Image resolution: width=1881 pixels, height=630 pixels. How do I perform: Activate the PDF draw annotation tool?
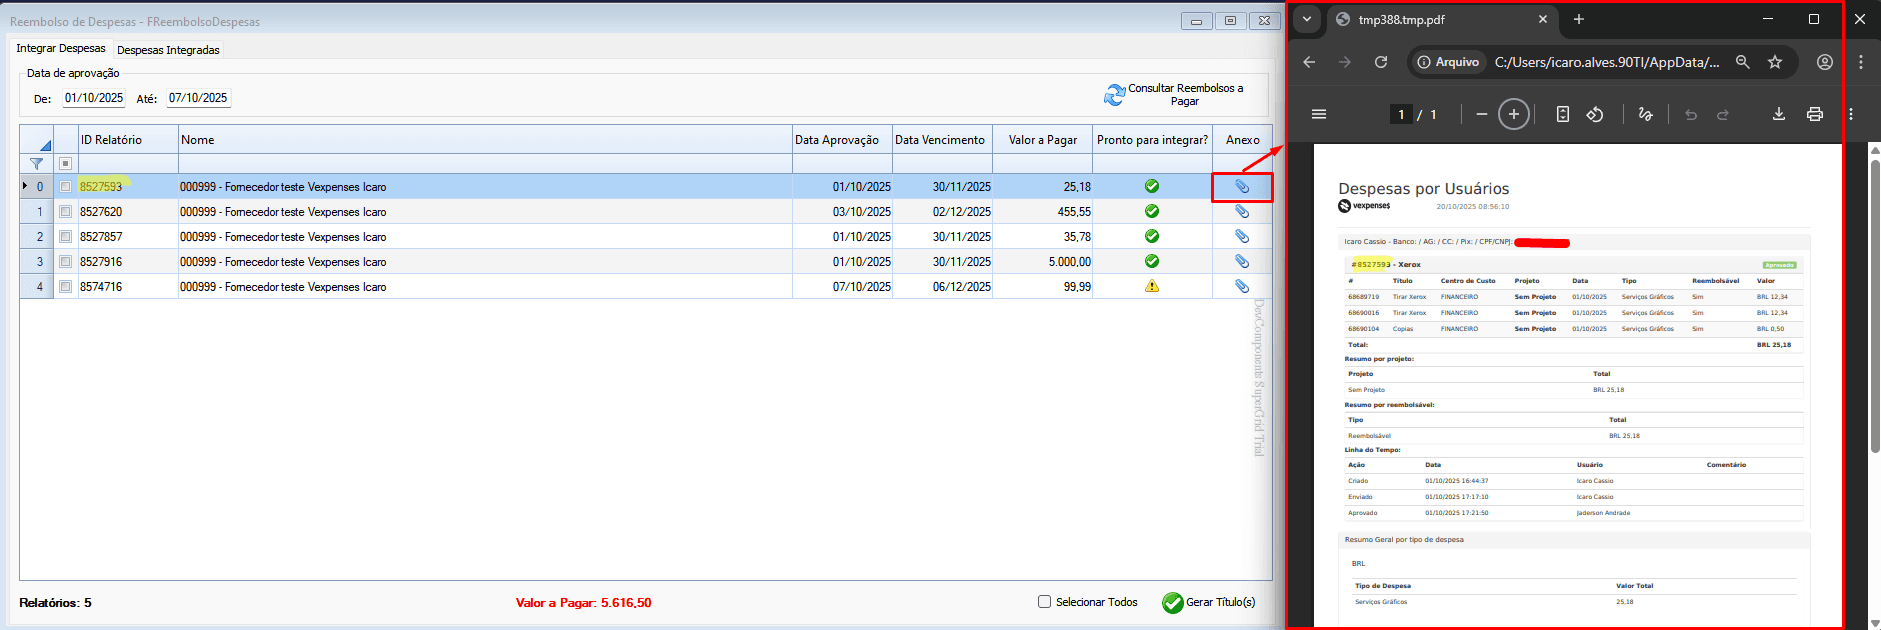(1645, 114)
